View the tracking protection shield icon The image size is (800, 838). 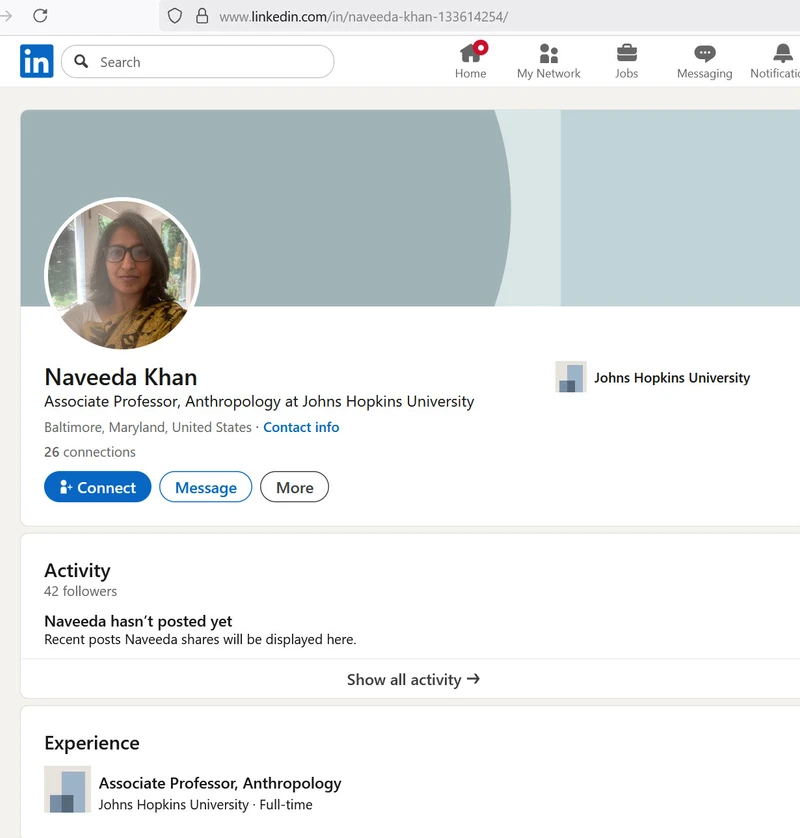(175, 16)
